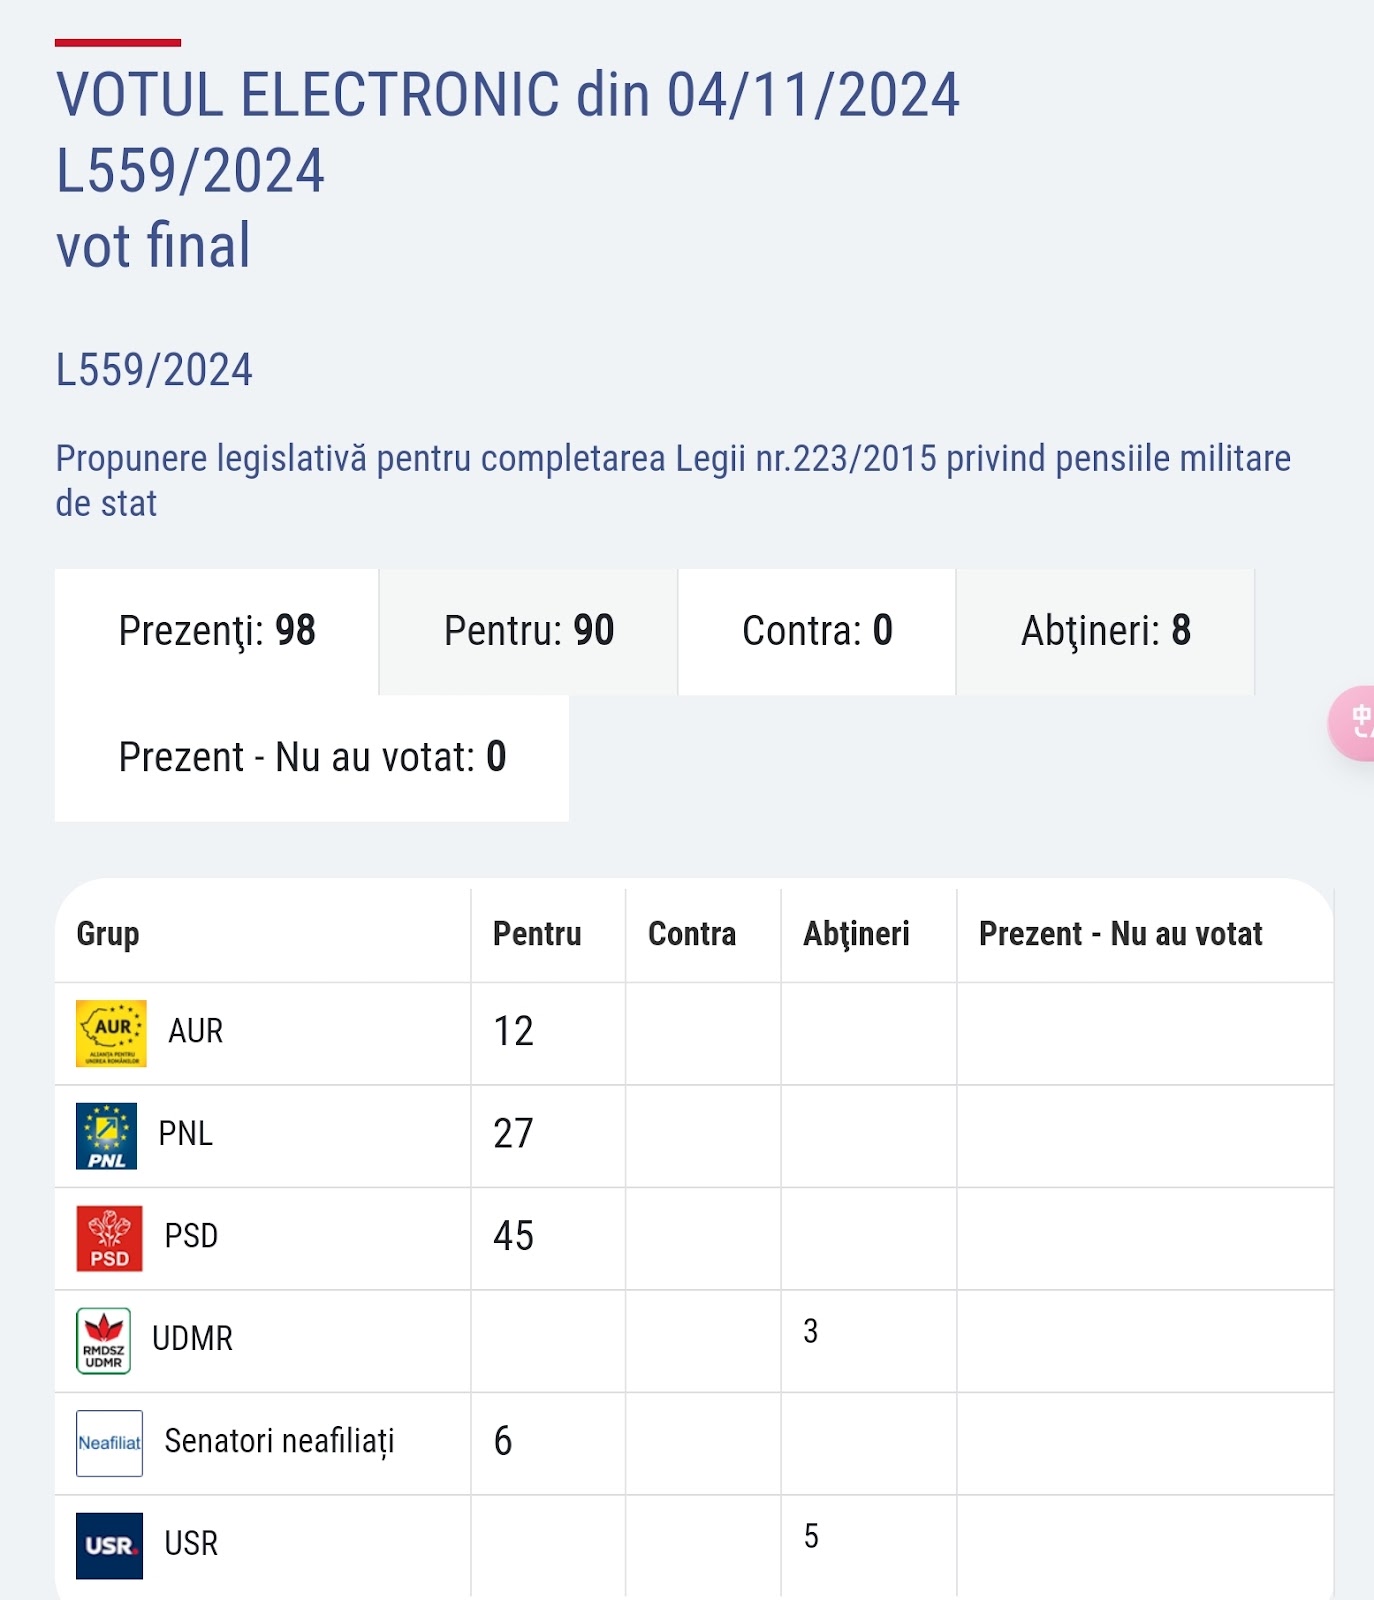Click the USR party logo icon

point(109,1545)
